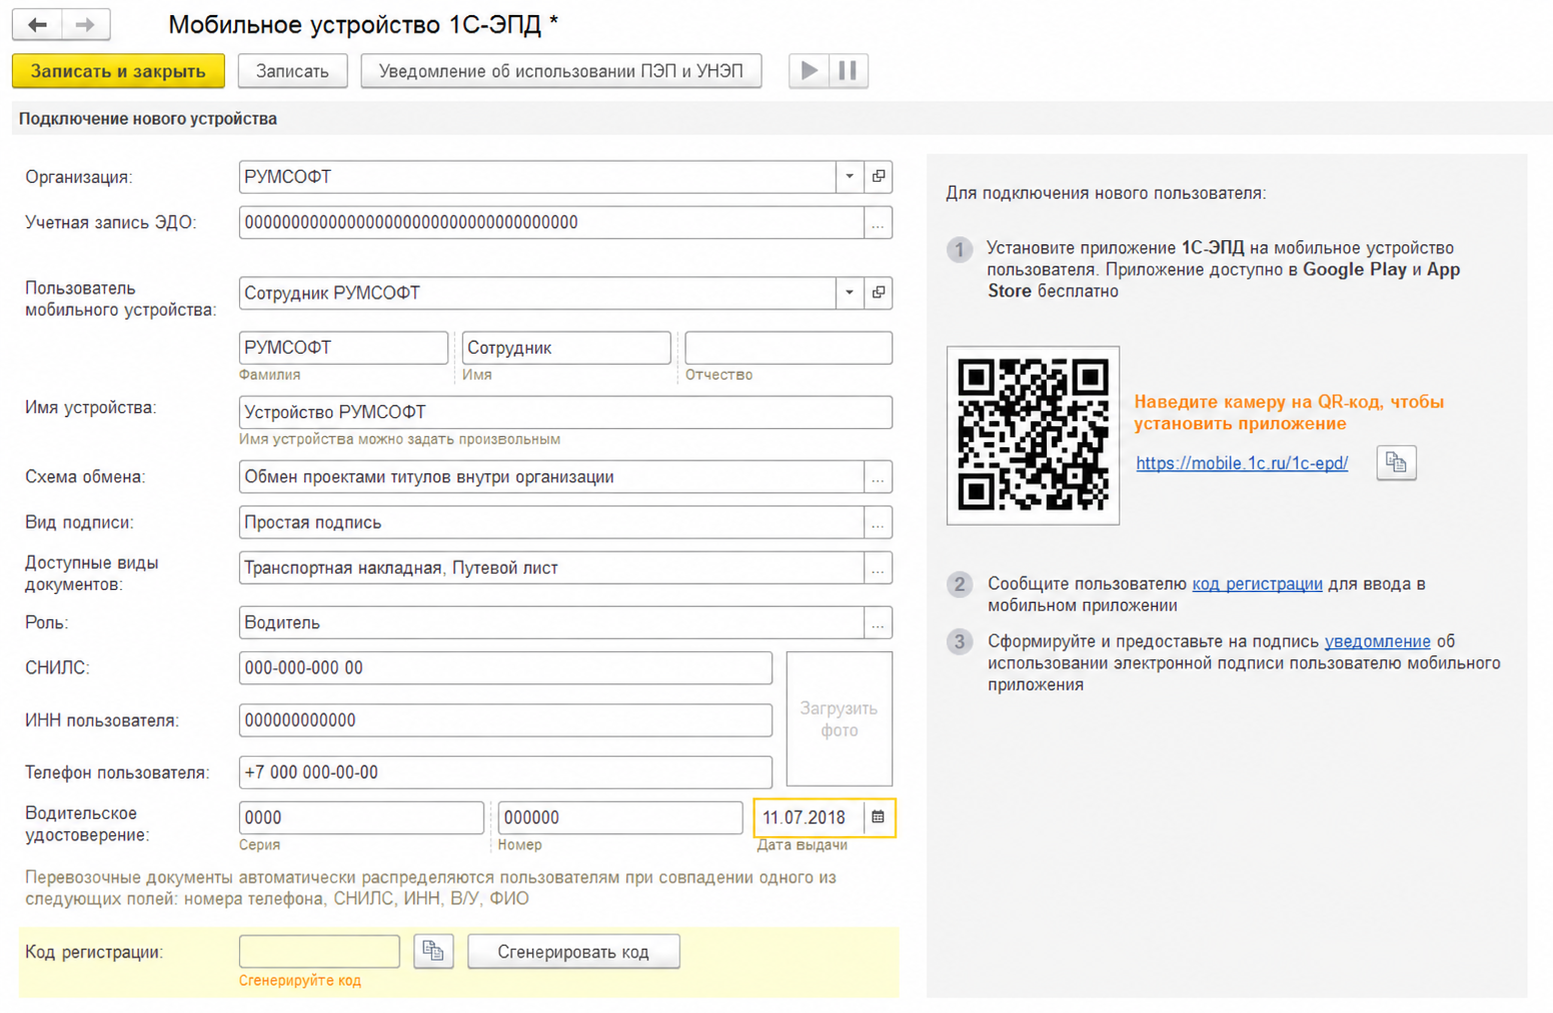Go forward with the right arrow button
This screenshot has width=1553, height=1013.
(86, 24)
